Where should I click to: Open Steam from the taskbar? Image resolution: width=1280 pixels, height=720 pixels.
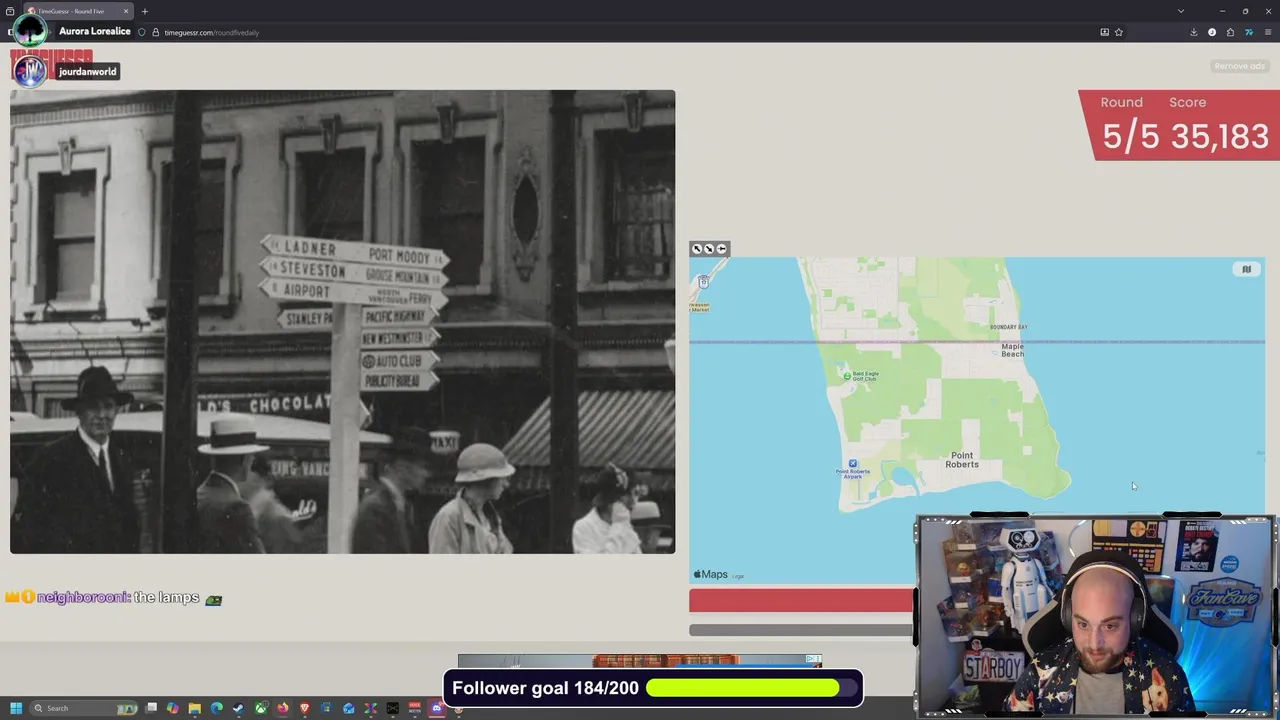click(x=239, y=708)
